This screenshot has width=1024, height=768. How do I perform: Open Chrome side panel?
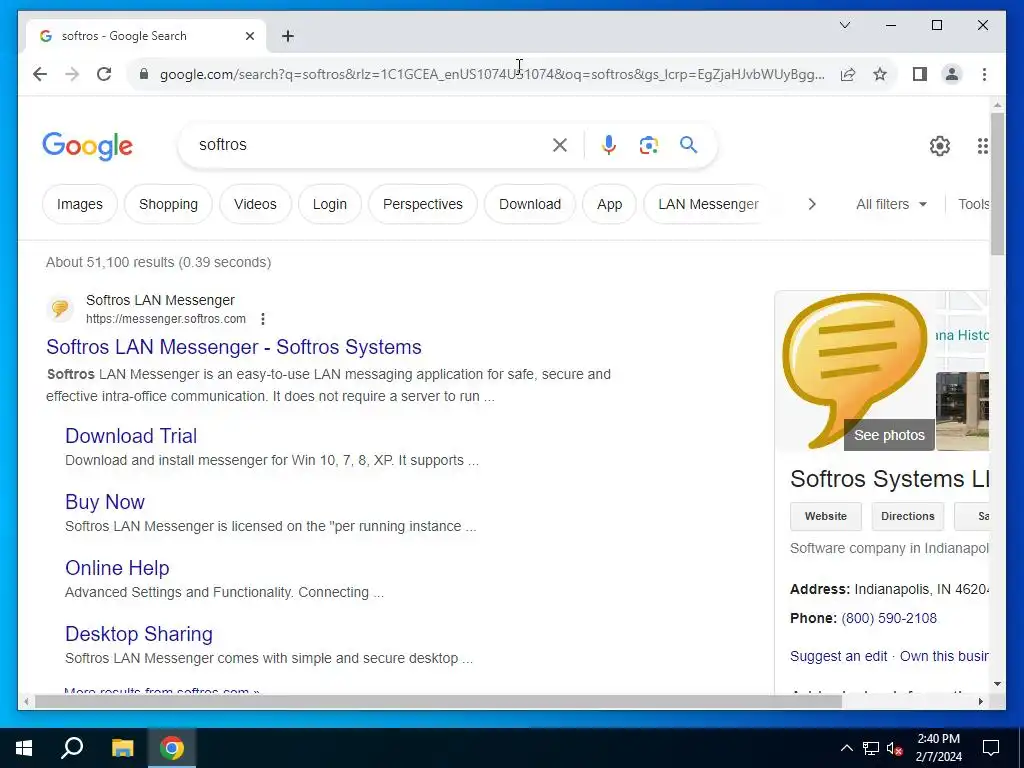coord(920,74)
